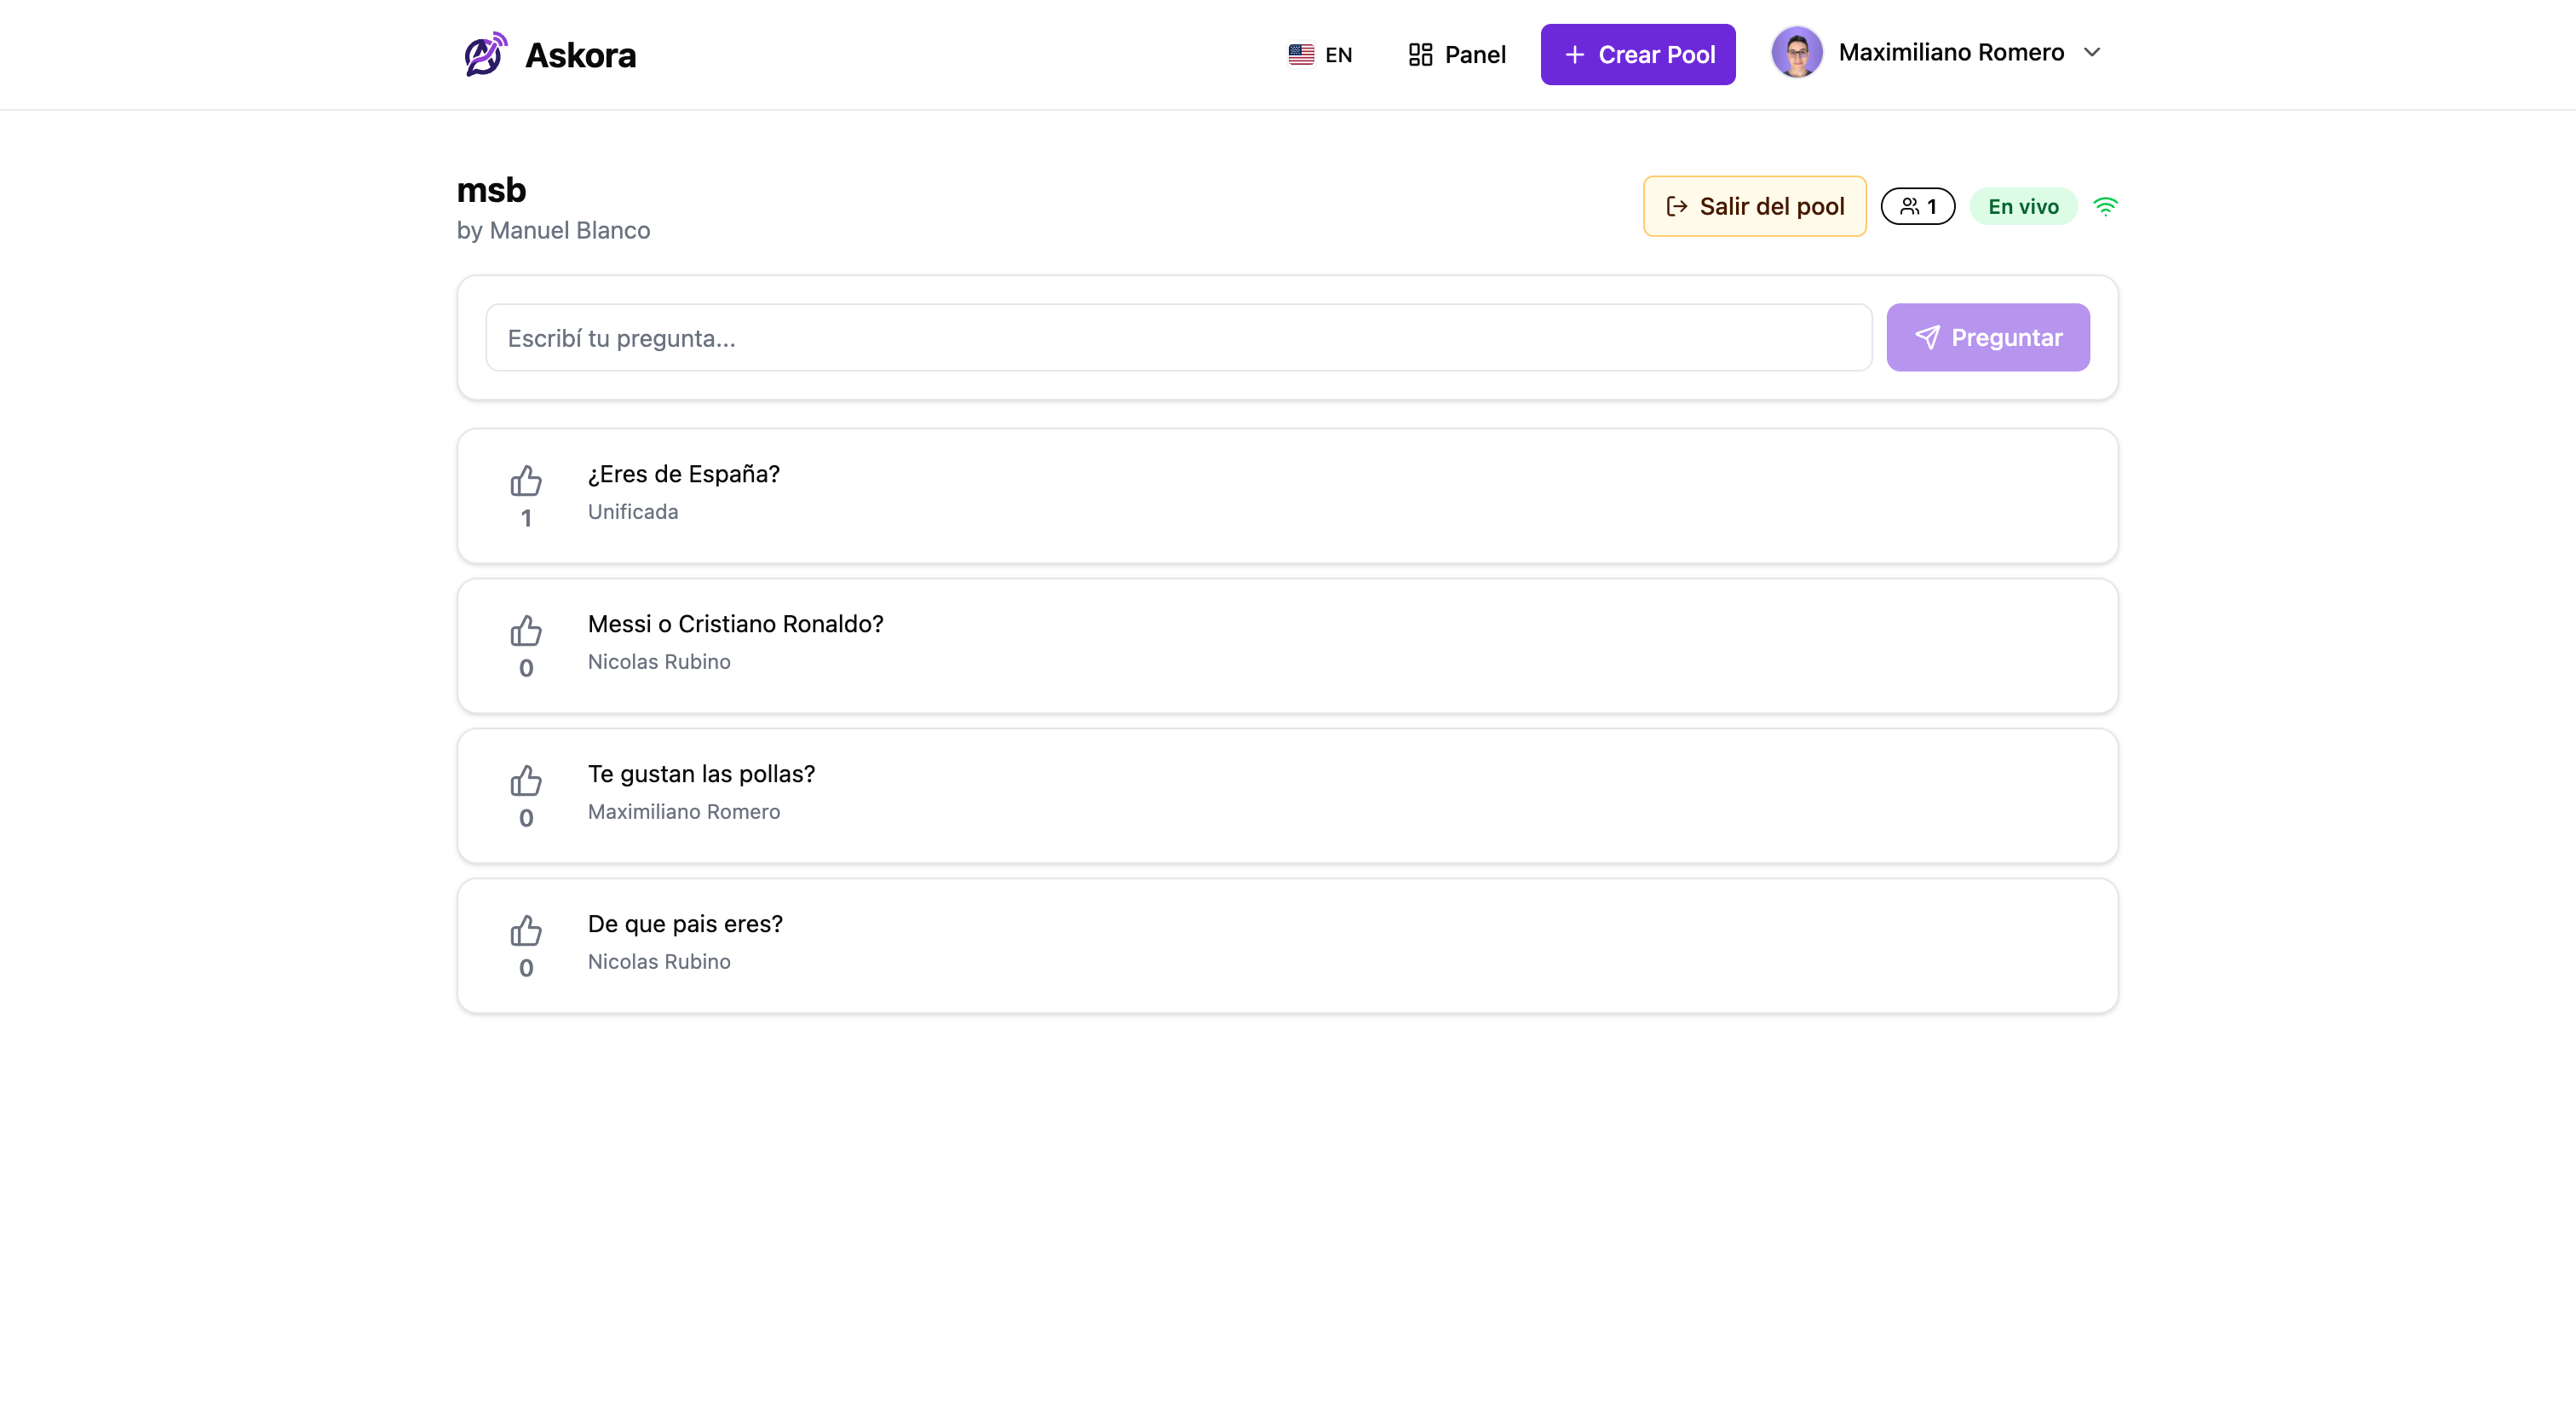Click the Unificada label

[633, 512]
